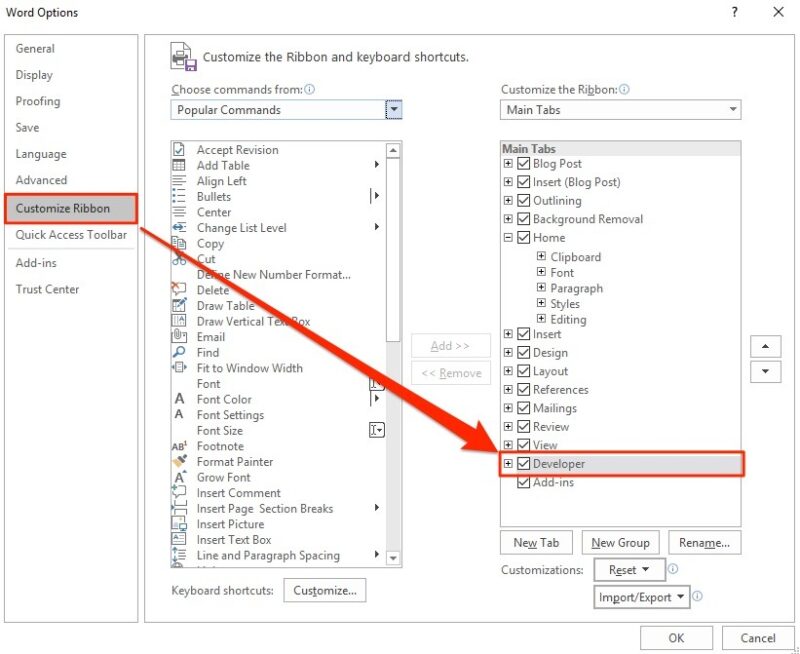Screen dimensions: 800x654
Task: Disable the Blog Post tab checkbox
Action: (524, 164)
